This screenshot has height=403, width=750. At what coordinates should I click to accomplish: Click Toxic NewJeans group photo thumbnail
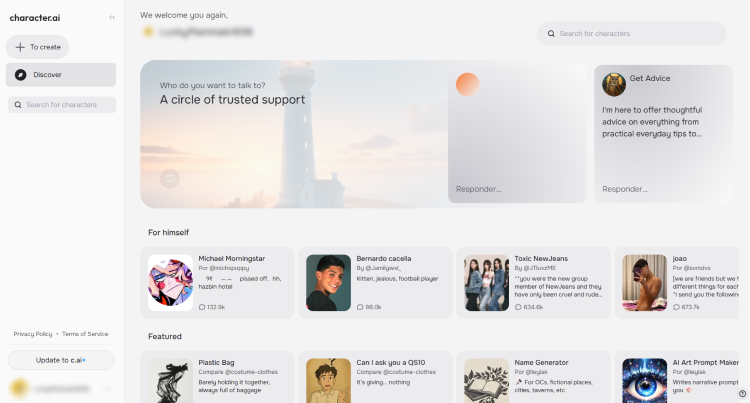486,283
